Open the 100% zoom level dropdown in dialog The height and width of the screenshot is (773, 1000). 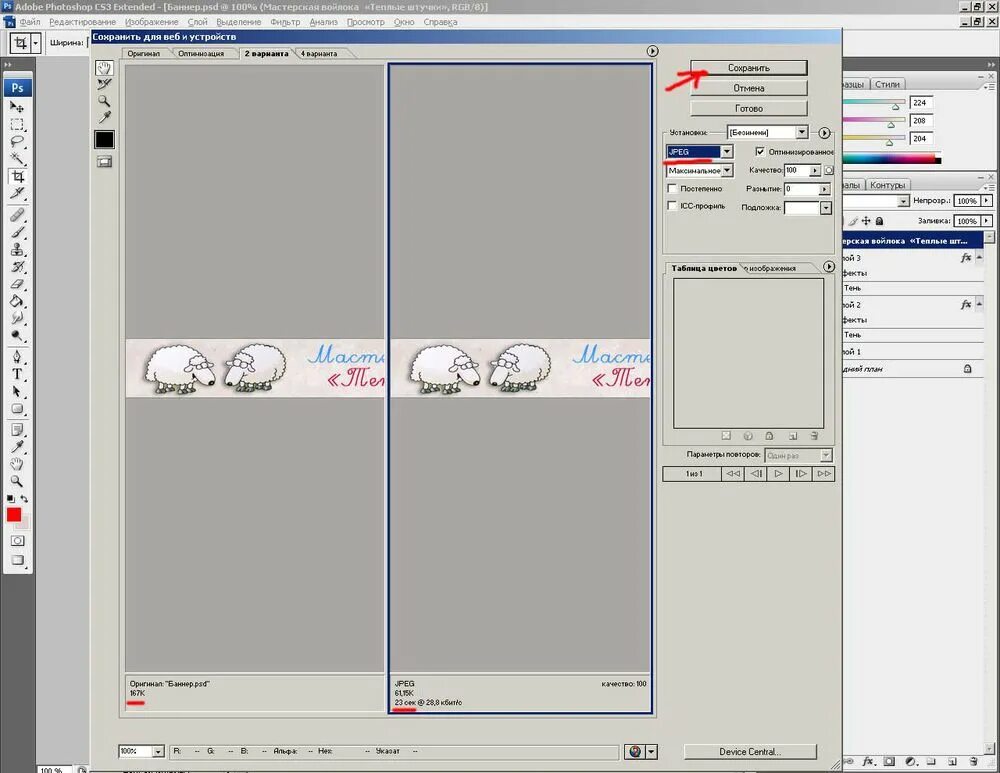click(158, 751)
